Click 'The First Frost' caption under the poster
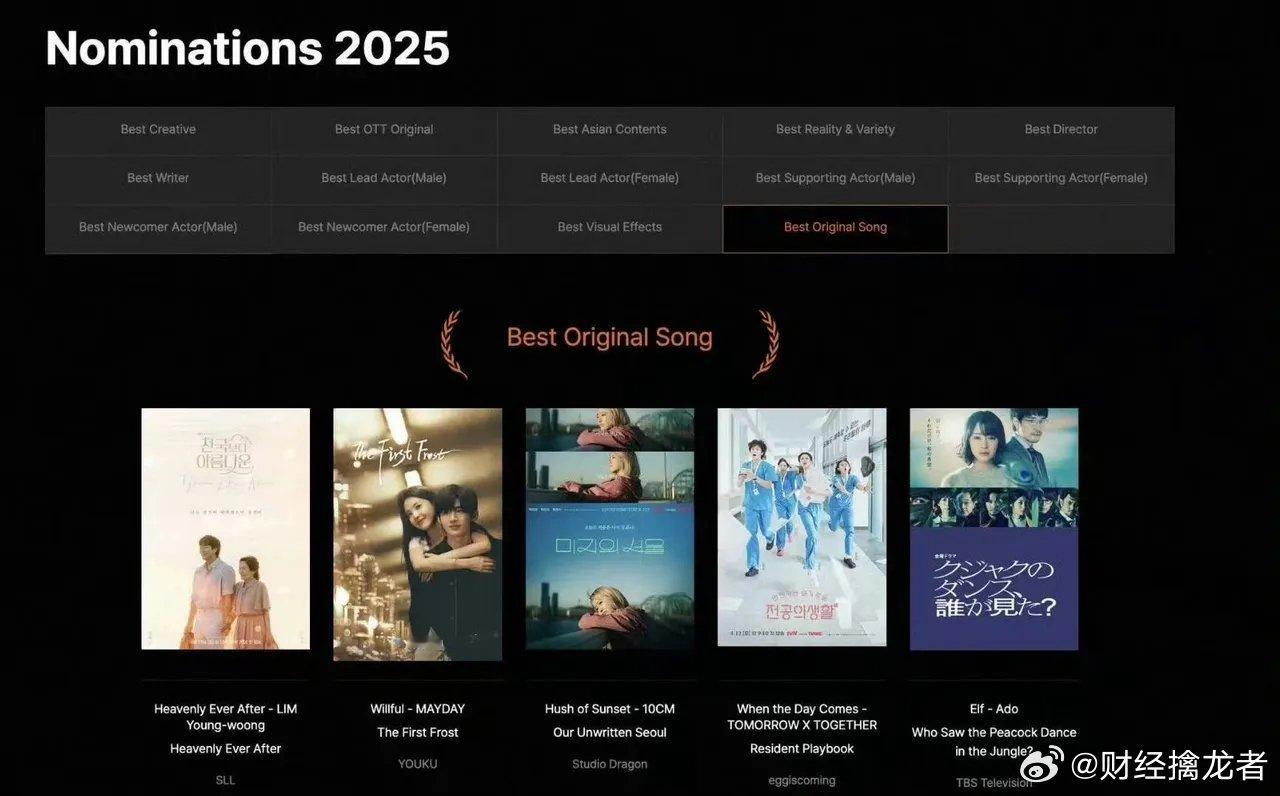The height and width of the screenshot is (796, 1280). (418, 733)
